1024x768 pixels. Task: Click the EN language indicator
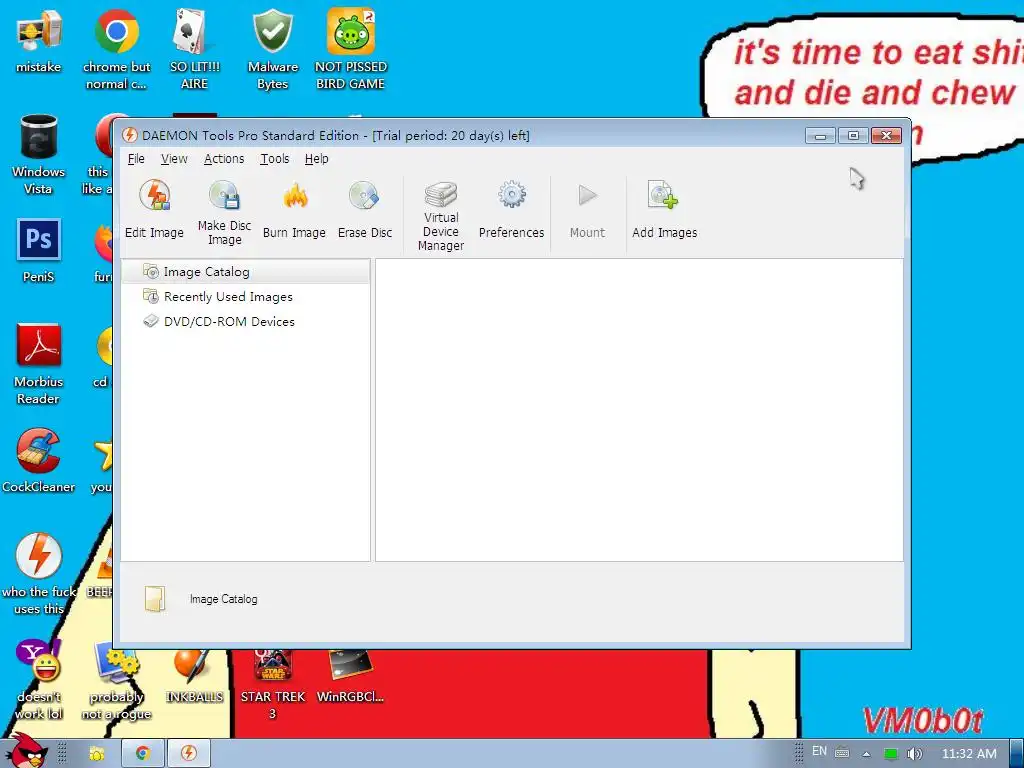(819, 752)
